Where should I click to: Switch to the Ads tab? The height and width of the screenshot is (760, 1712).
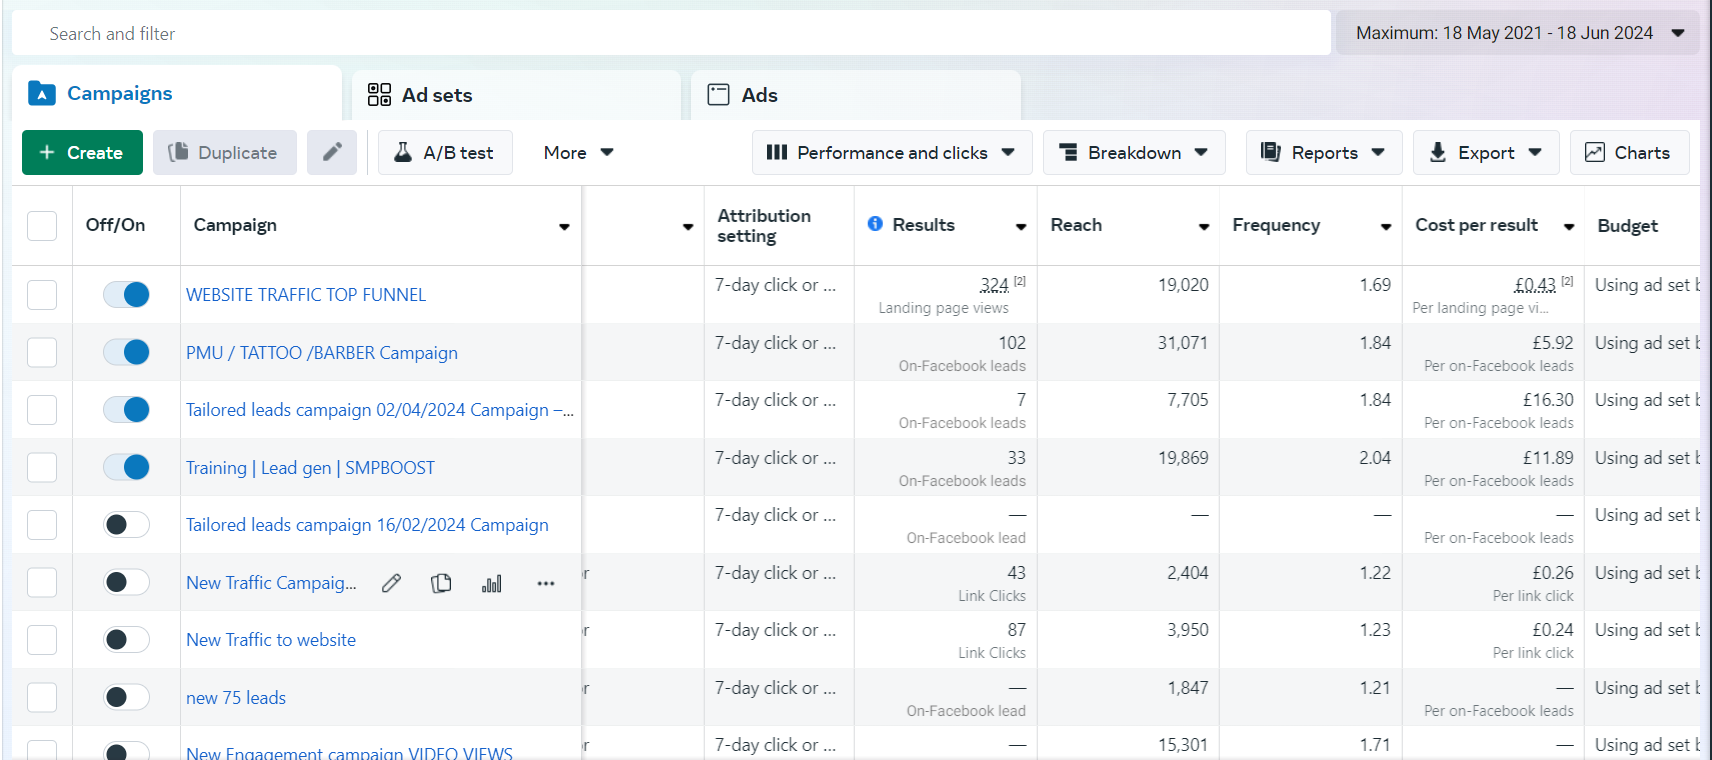click(x=758, y=95)
